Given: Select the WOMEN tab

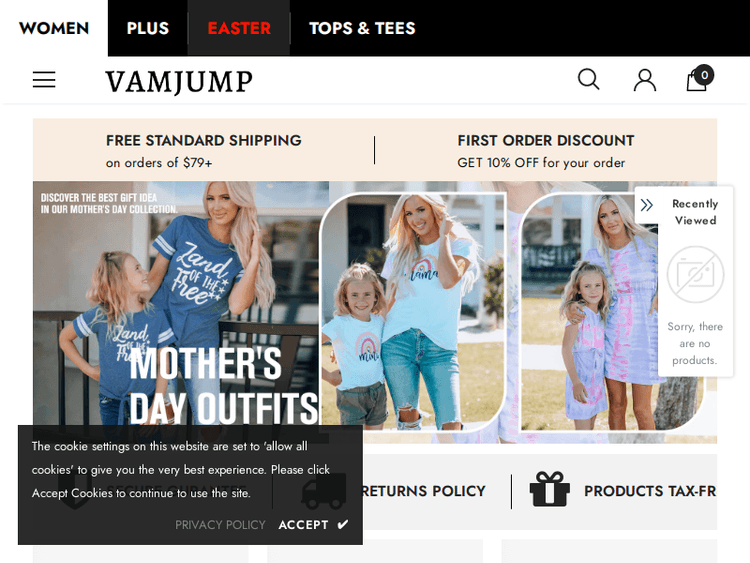Looking at the screenshot, I should 54,28.
